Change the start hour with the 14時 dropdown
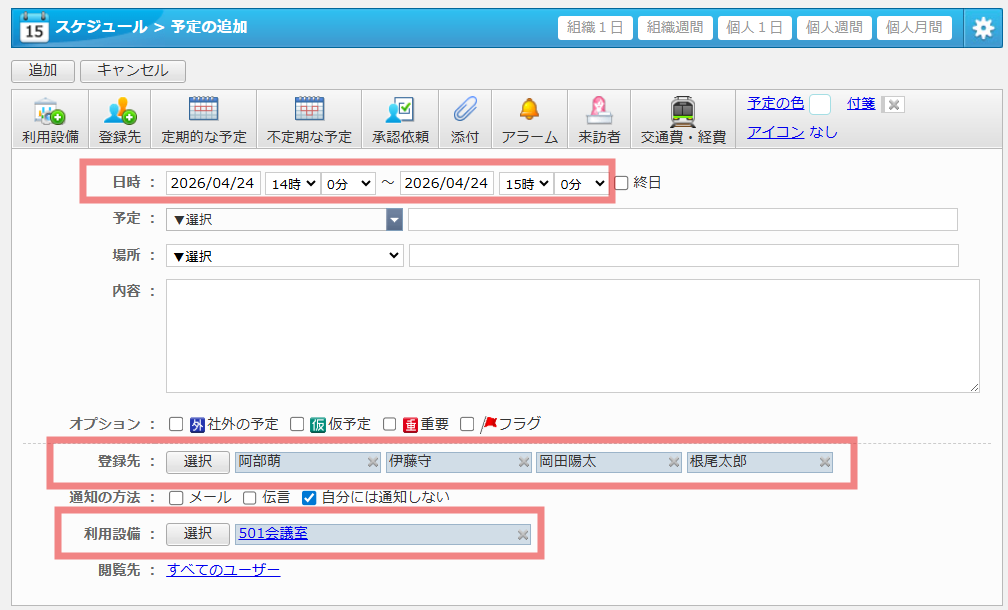This screenshot has height=610, width=1008. 294,182
